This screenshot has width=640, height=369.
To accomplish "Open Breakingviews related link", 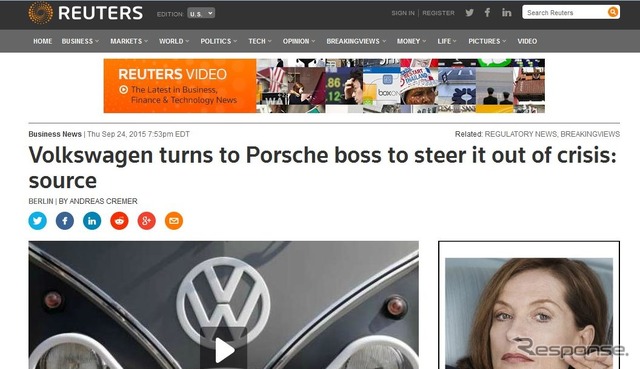I will tap(590, 134).
